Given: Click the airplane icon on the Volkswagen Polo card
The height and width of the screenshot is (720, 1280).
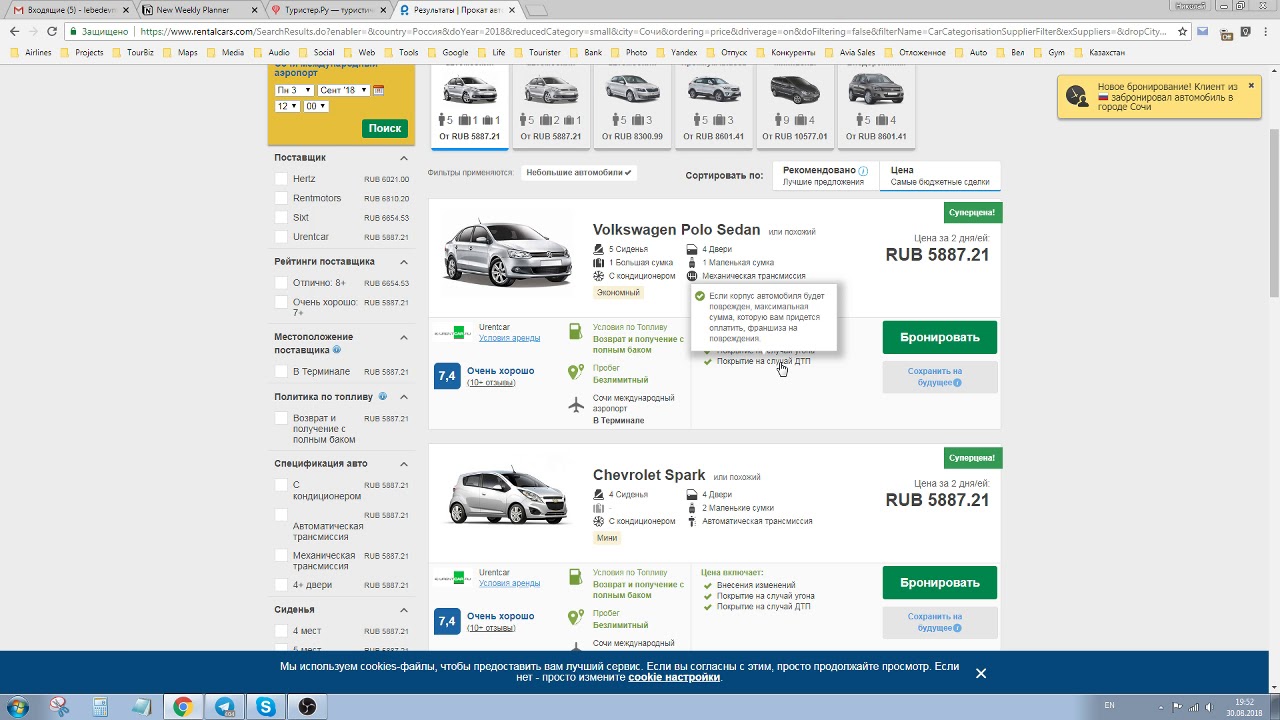Looking at the screenshot, I should 576,404.
